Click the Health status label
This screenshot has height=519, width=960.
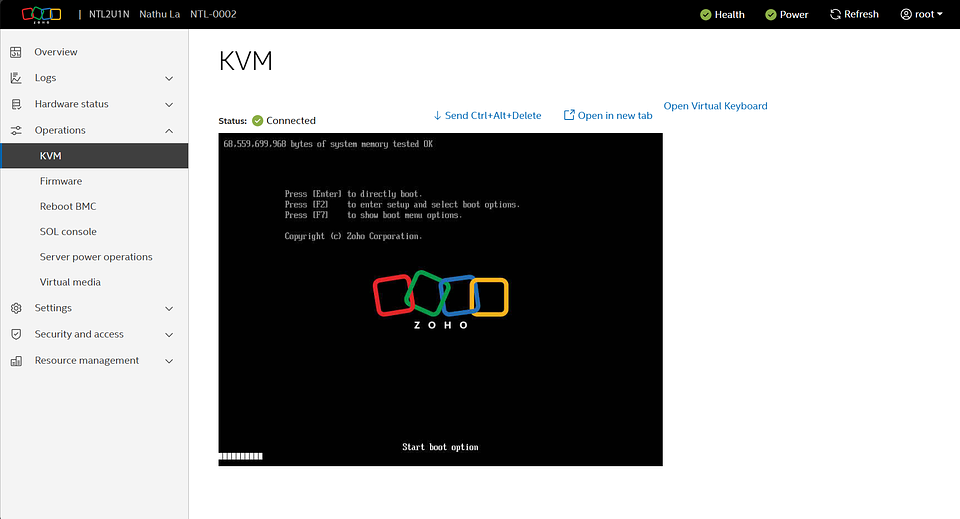[729, 15]
